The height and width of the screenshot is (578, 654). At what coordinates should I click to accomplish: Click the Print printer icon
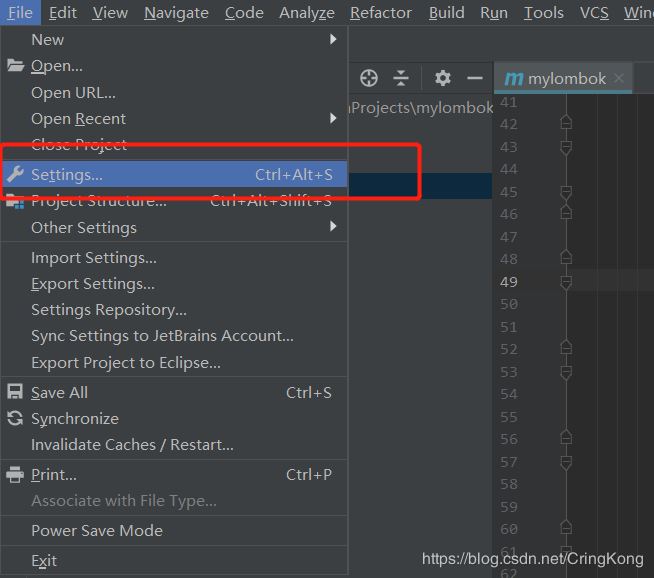coord(15,475)
